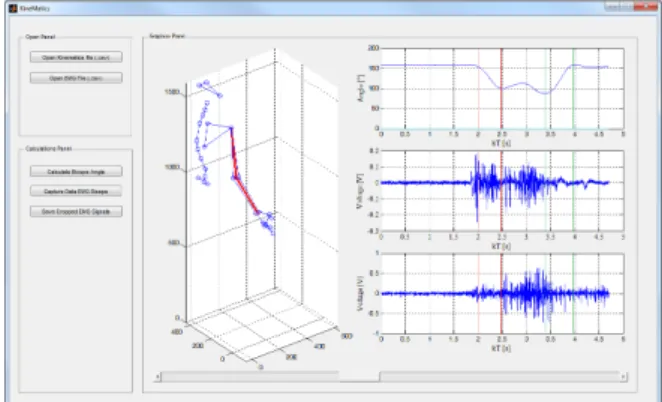Screen dimensions: 662x402
Task: Click the KineMetrics app icon in title bar
Action: point(13,8)
